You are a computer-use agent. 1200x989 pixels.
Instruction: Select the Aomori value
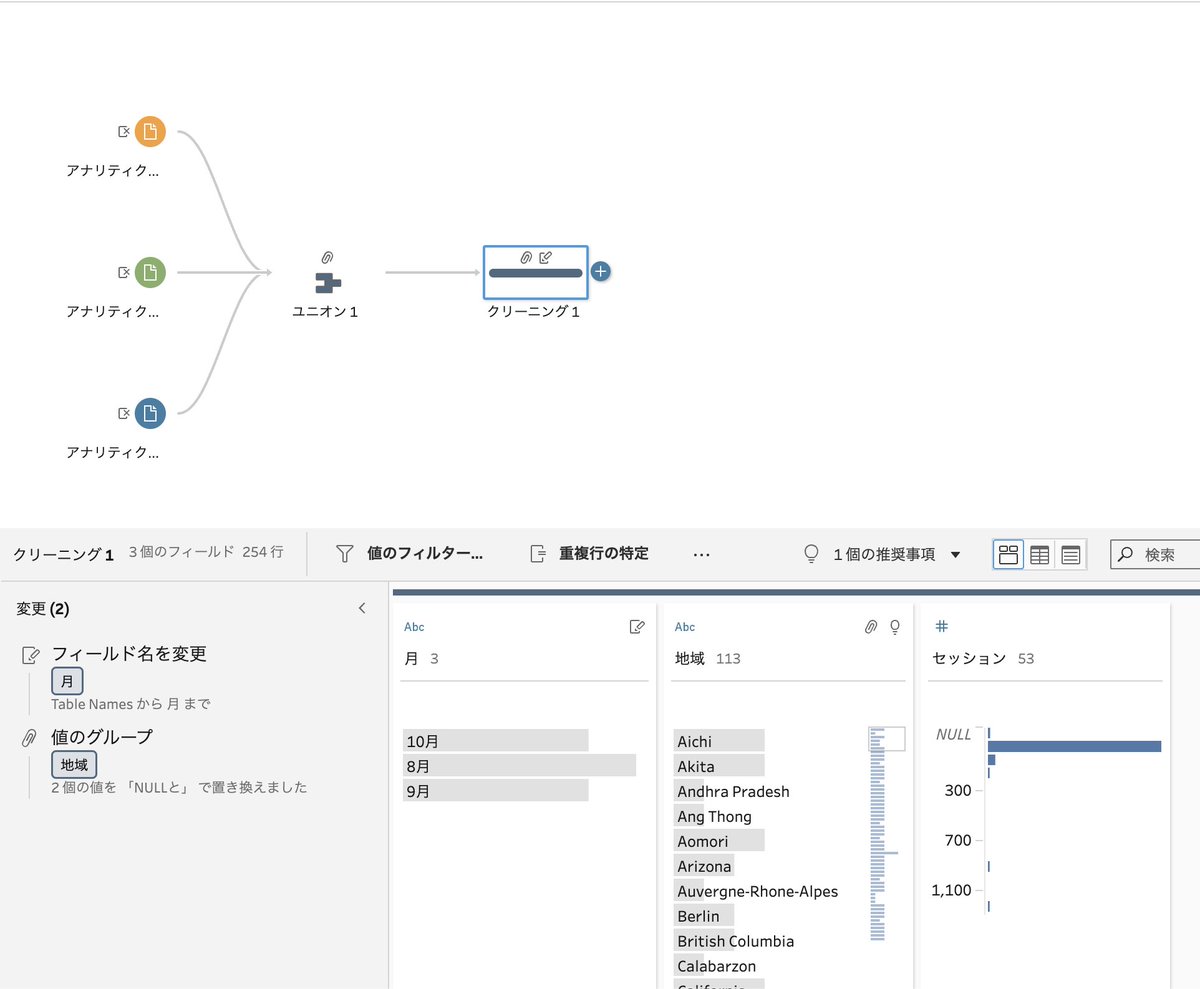(719, 841)
